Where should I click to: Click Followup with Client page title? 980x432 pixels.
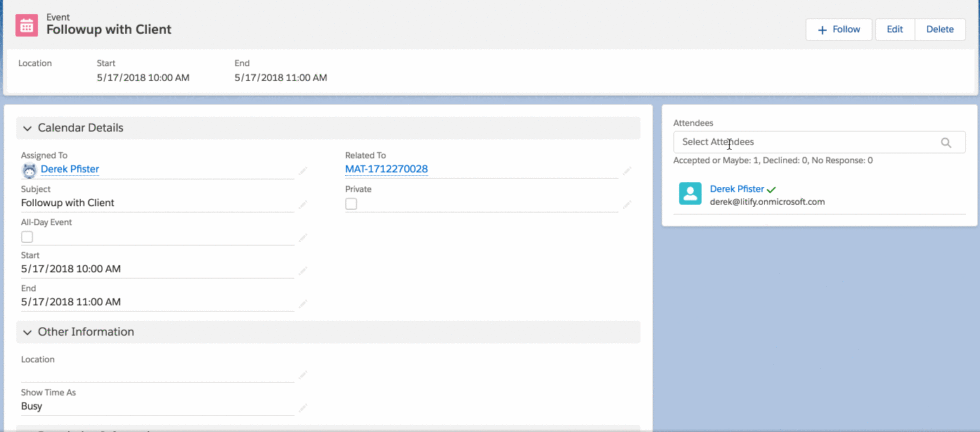click(109, 29)
